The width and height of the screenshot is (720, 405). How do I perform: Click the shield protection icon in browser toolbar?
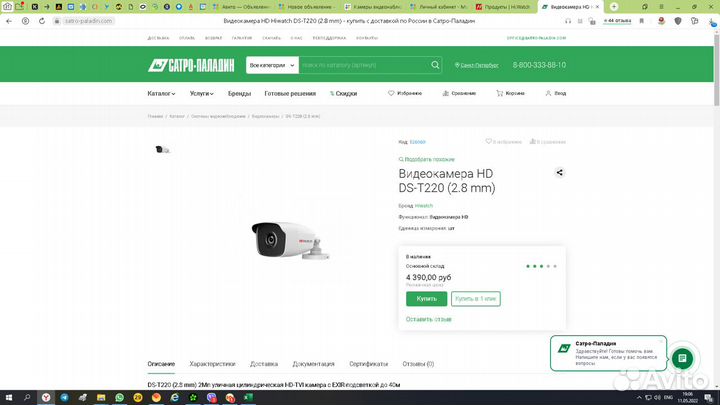pyautogui.click(x=678, y=21)
